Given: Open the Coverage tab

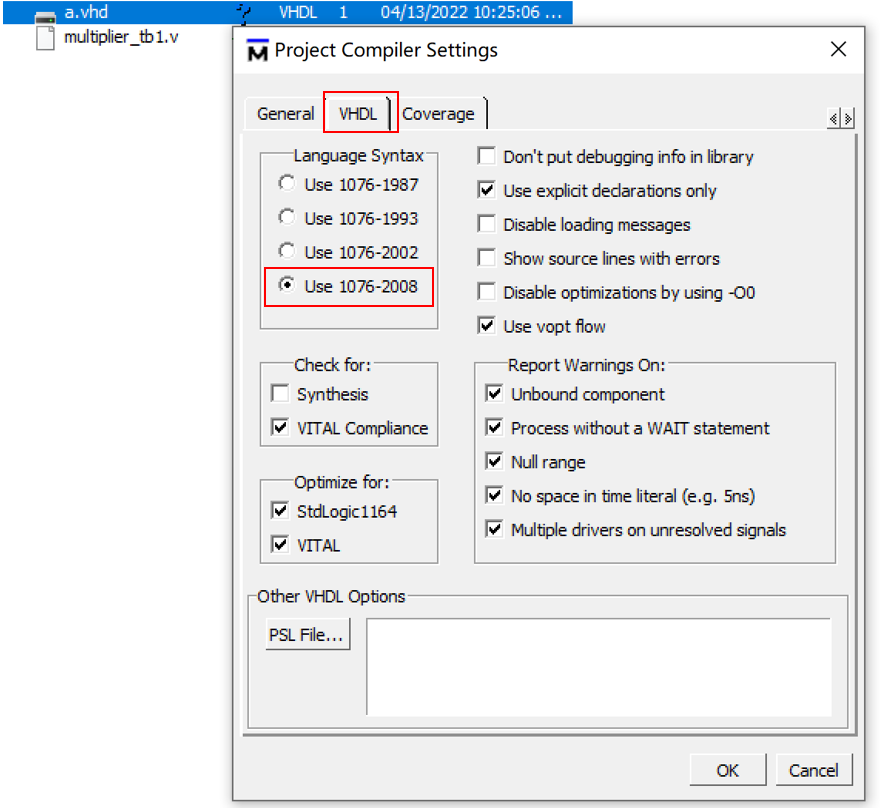Looking at the screenshot, I should pos(439,113).
